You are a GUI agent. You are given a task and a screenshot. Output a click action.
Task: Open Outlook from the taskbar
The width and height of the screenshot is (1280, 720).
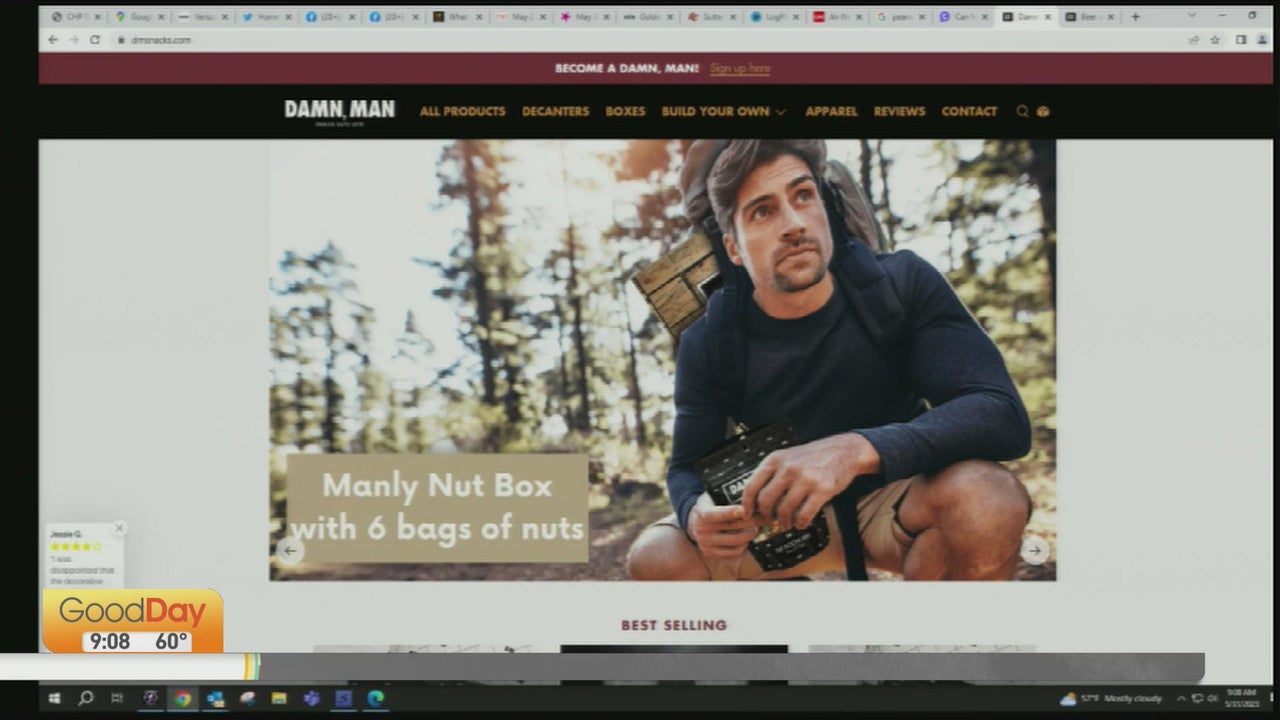pos(215,698)
